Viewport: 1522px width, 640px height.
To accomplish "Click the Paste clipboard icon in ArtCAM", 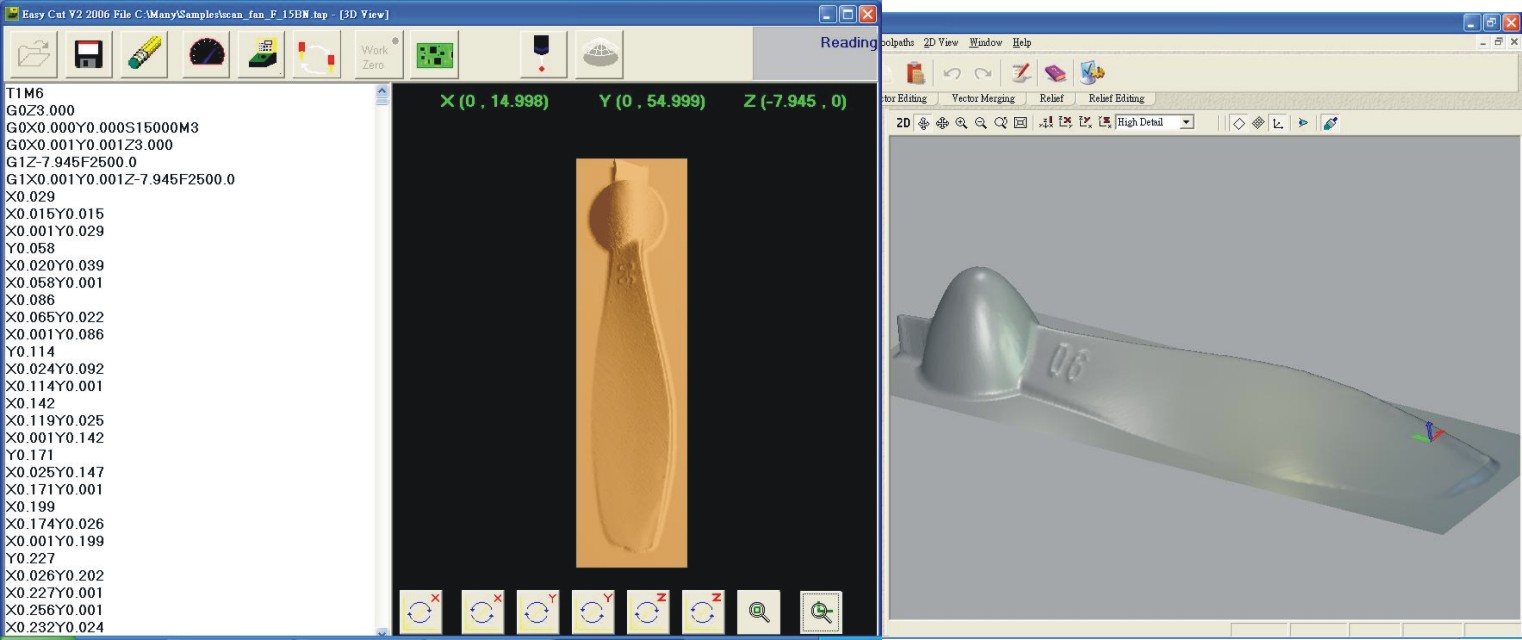I will pos(915,72).
